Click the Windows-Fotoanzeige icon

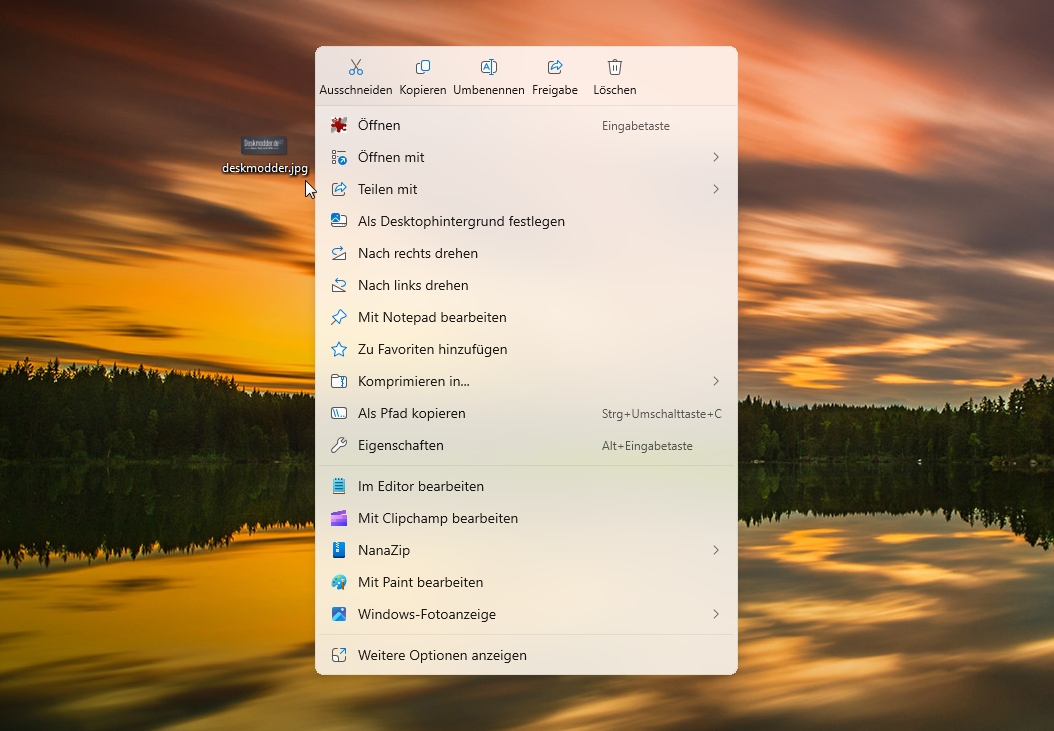point(339,614)
